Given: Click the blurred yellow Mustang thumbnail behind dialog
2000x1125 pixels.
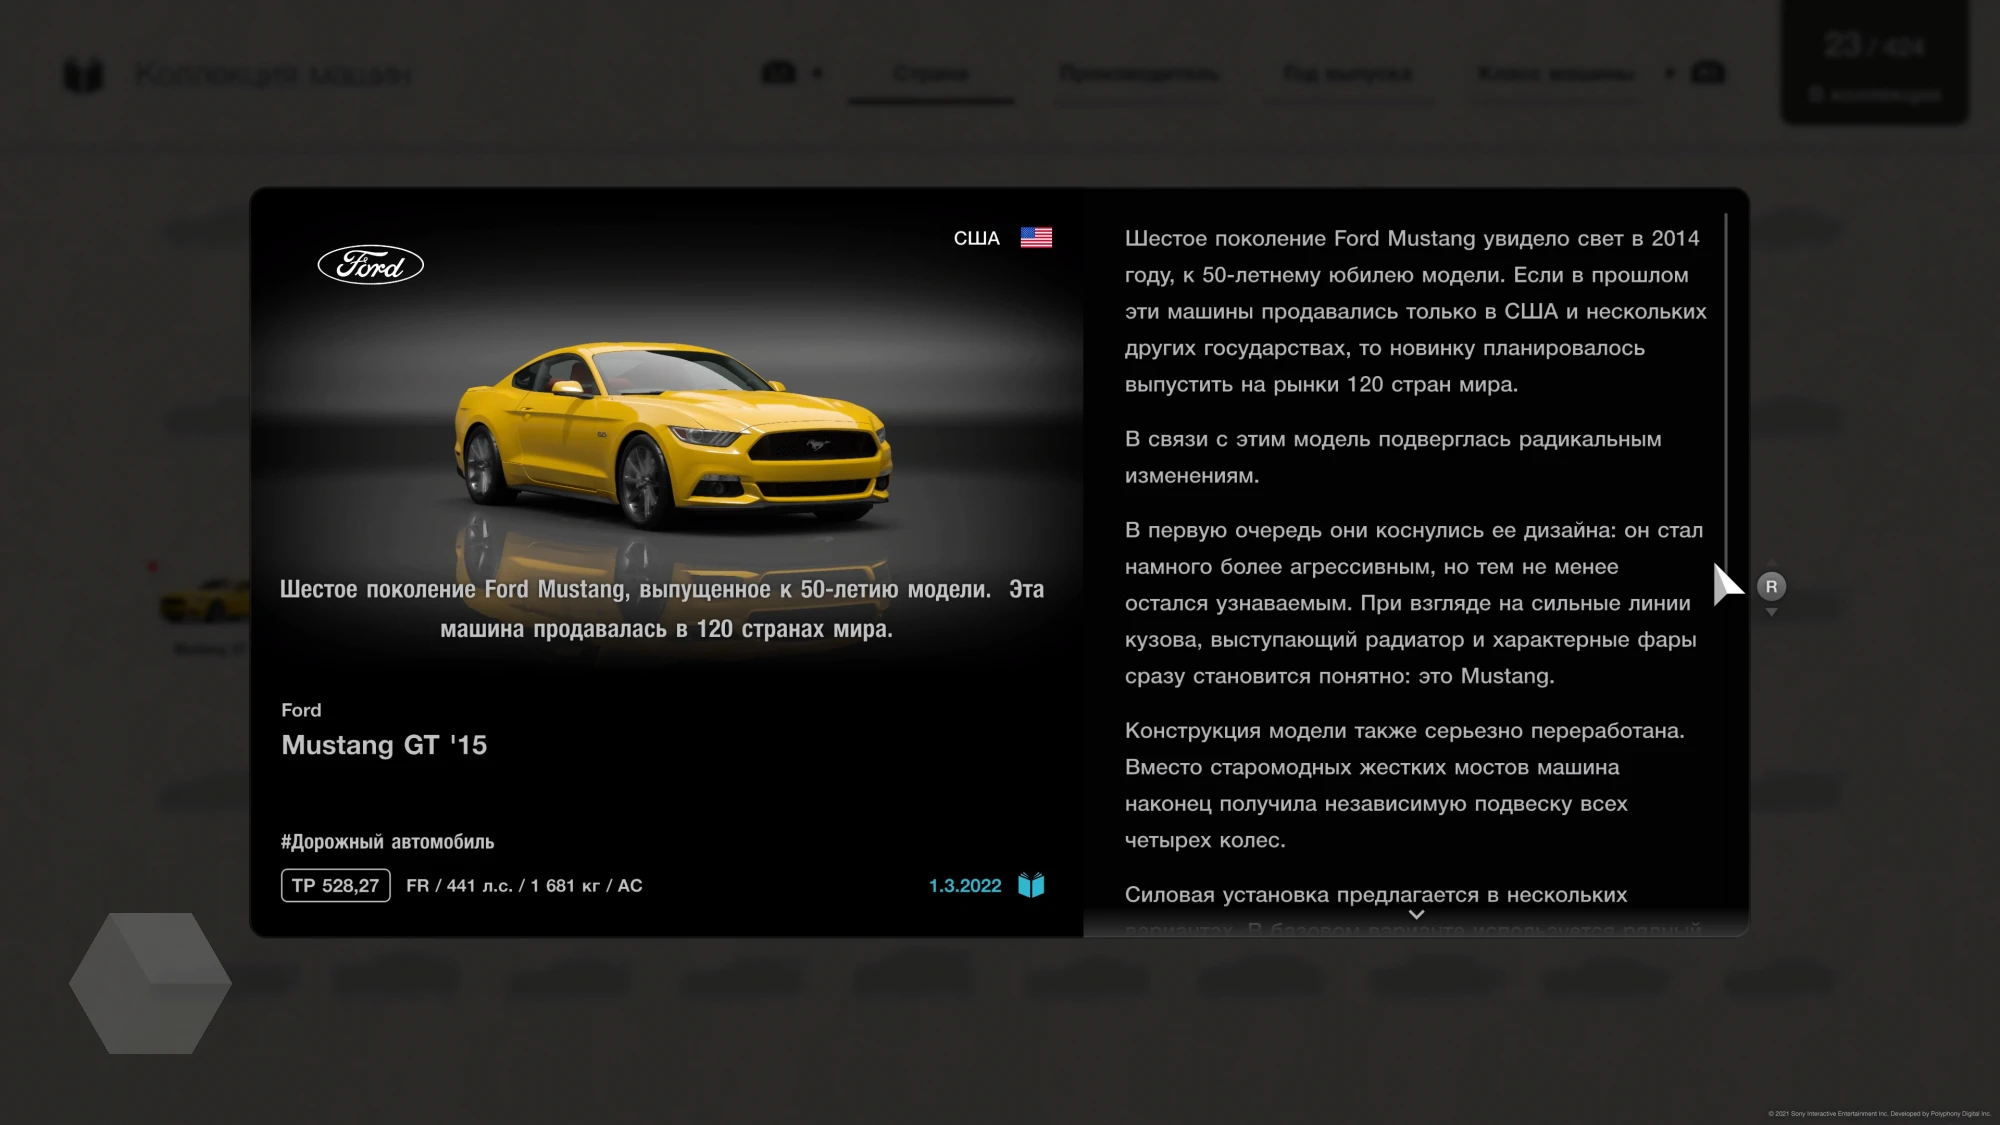Looking at the screenshot, I should tap(205, 600).
